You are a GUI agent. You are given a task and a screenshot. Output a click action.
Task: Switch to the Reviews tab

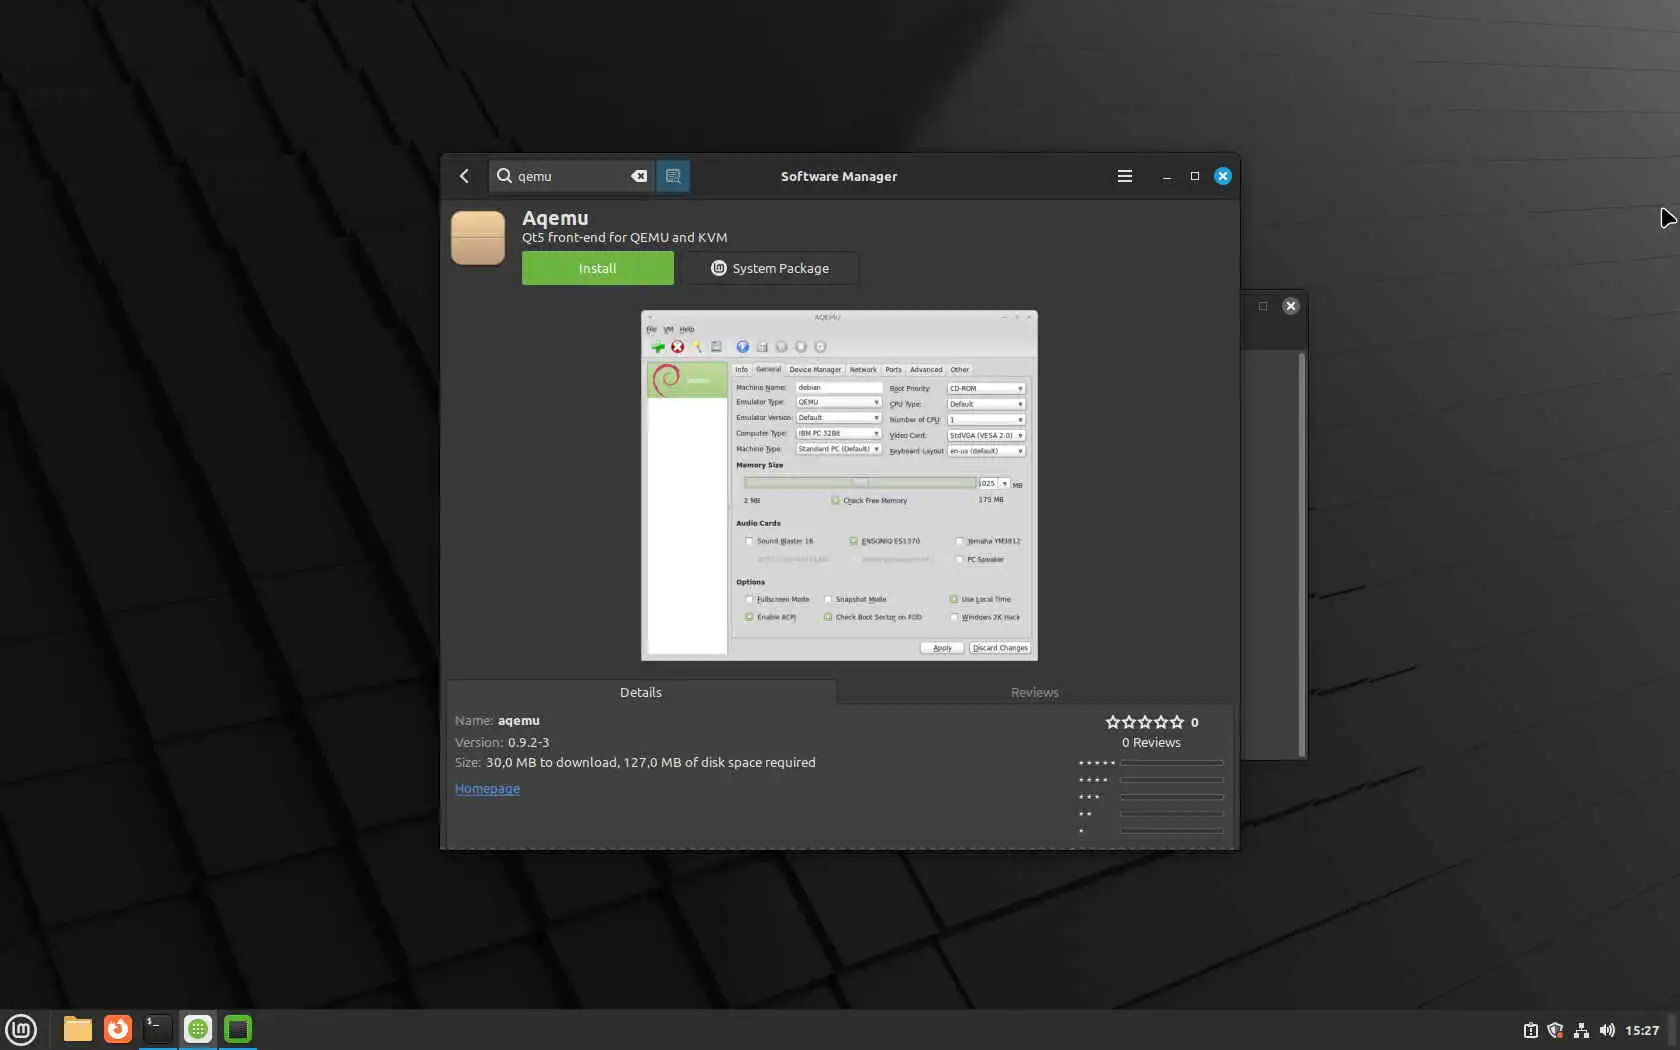point(1034,692)
